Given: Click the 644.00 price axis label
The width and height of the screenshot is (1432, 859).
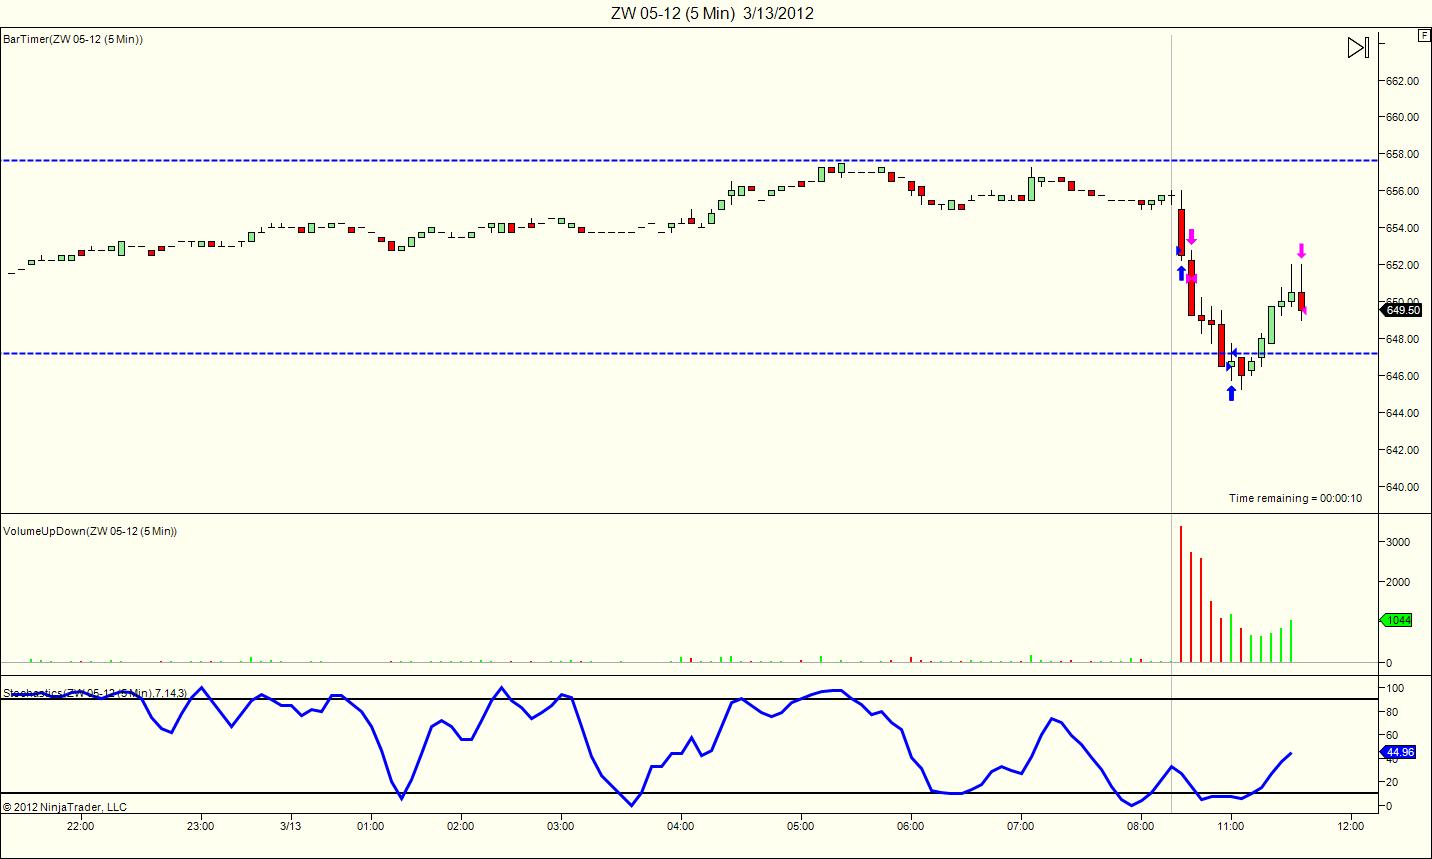Looking at the screenshot, I should coord(1404,413).
